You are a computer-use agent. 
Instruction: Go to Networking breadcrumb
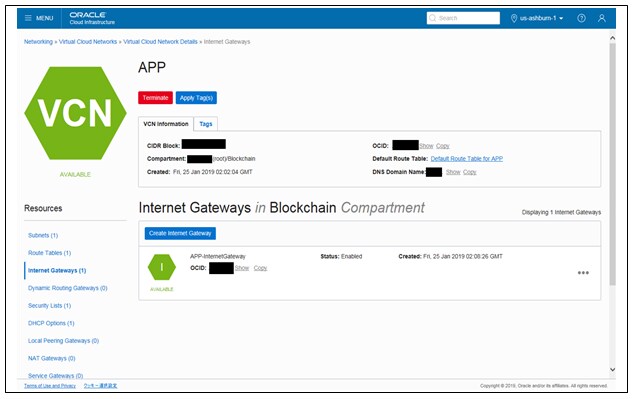38,42
